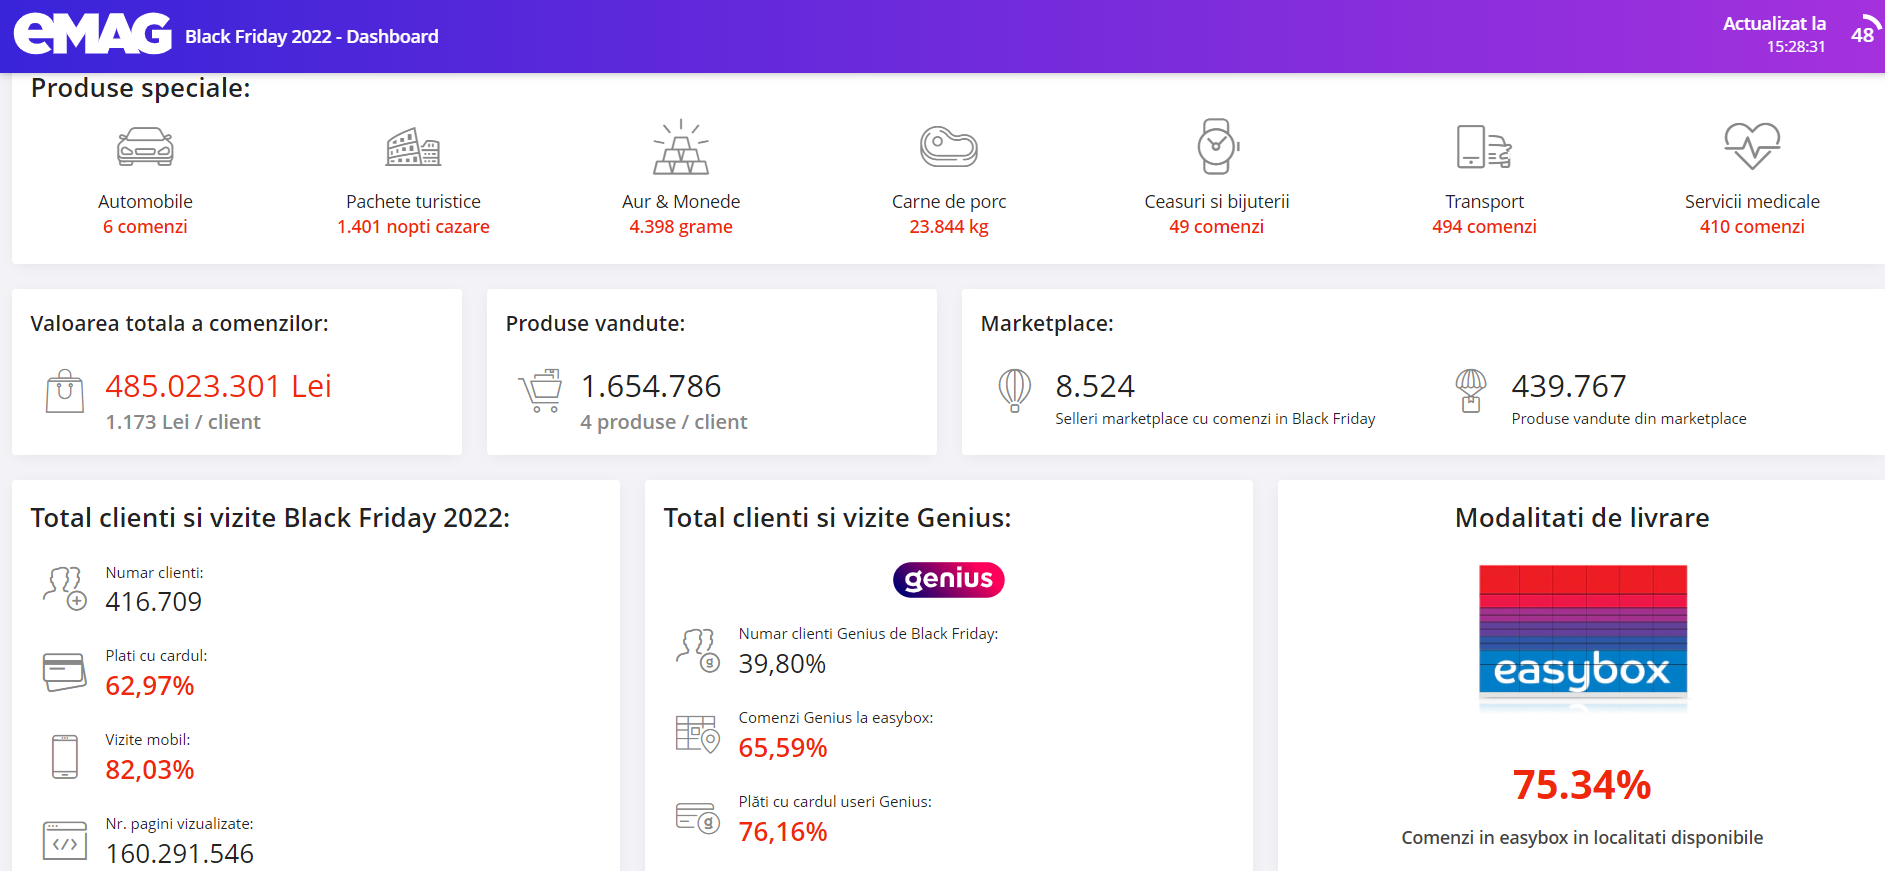Click the 6 comenzi value

pyautogui.click(x=145, y=227)
